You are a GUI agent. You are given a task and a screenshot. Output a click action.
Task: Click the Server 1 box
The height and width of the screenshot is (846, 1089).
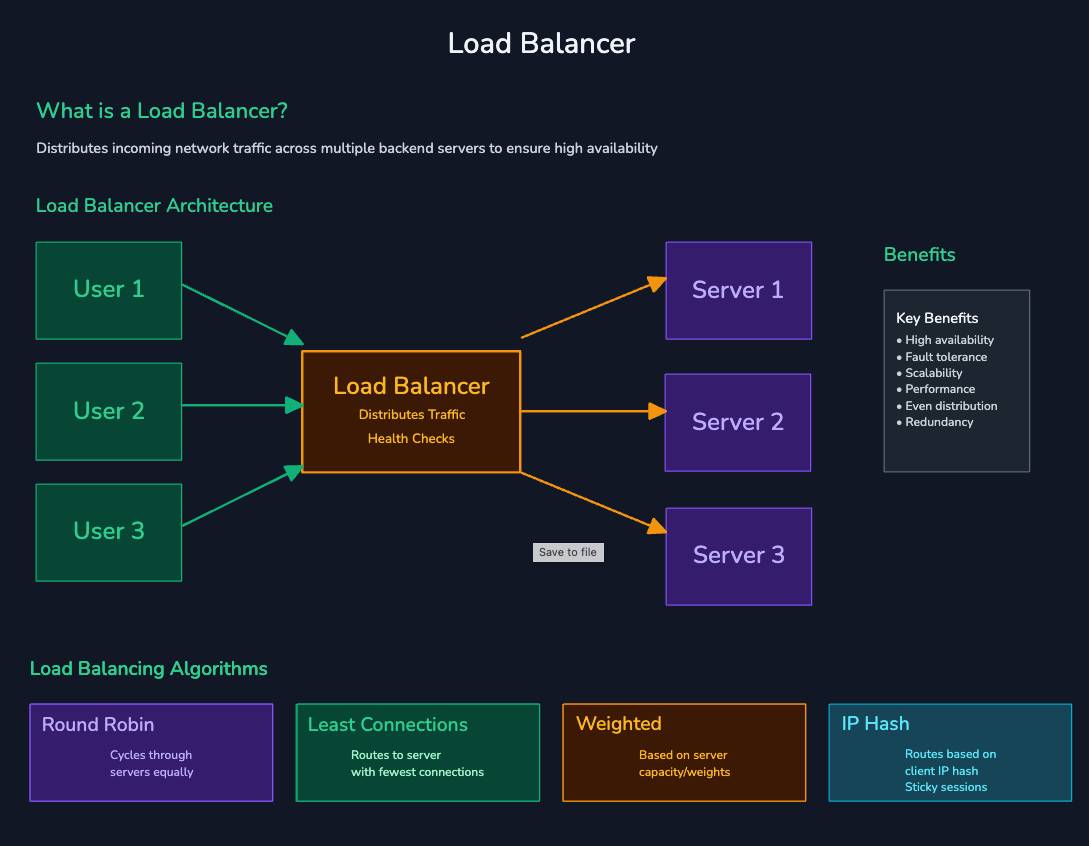pos(738,290)
